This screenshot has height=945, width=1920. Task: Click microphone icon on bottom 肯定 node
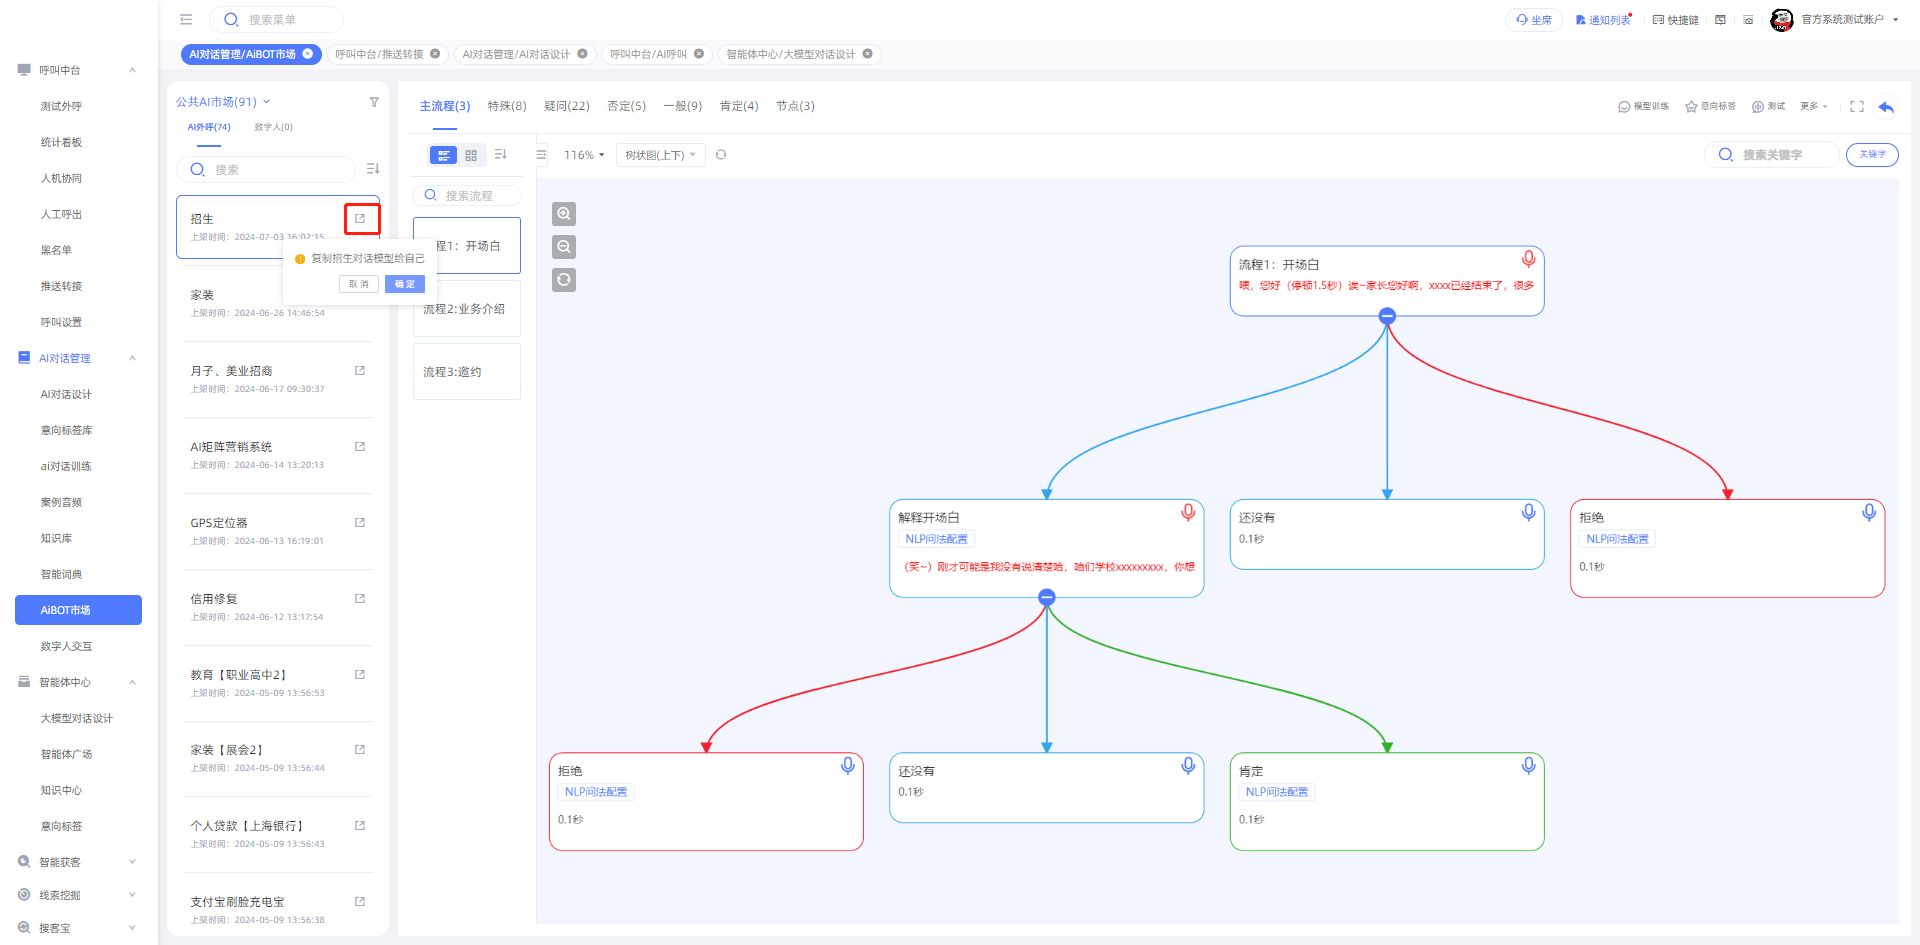1528,765
